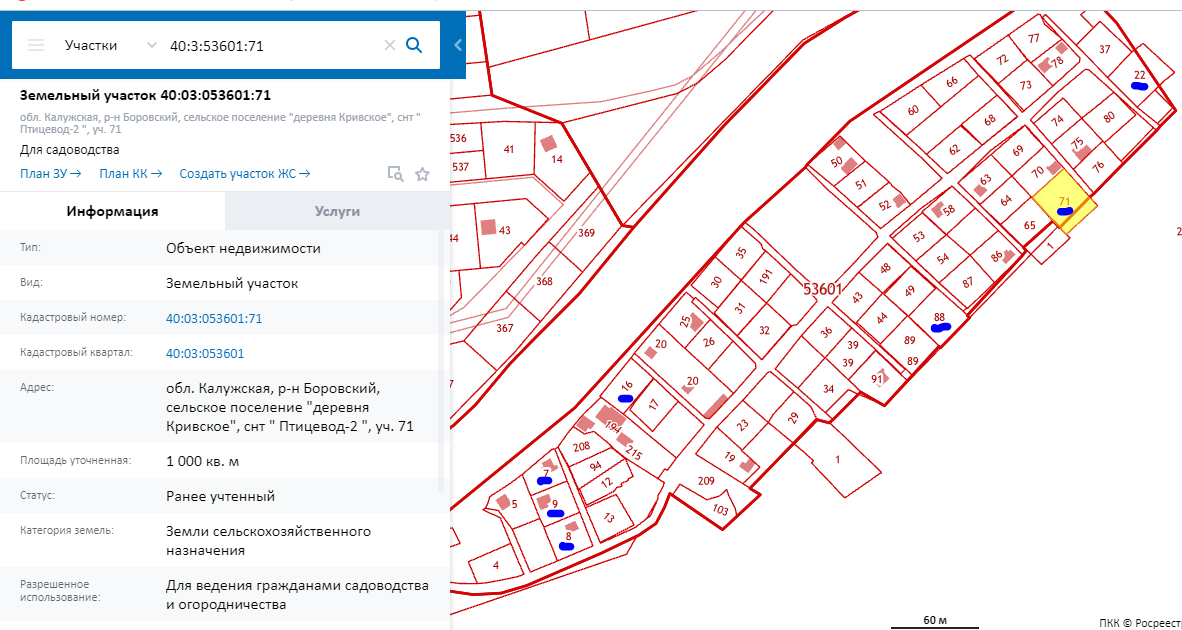Select parcel 62 on map

(x=954, y=148)
